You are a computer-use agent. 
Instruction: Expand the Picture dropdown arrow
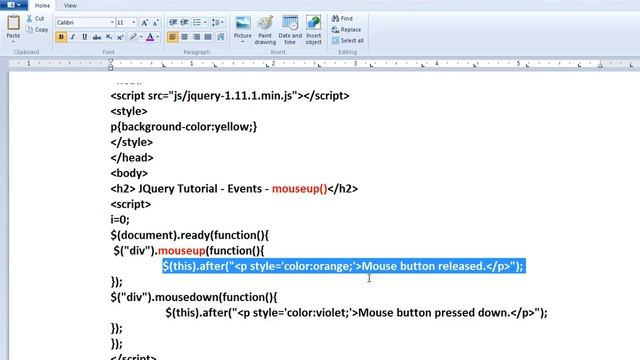click(x=242, y=42)
